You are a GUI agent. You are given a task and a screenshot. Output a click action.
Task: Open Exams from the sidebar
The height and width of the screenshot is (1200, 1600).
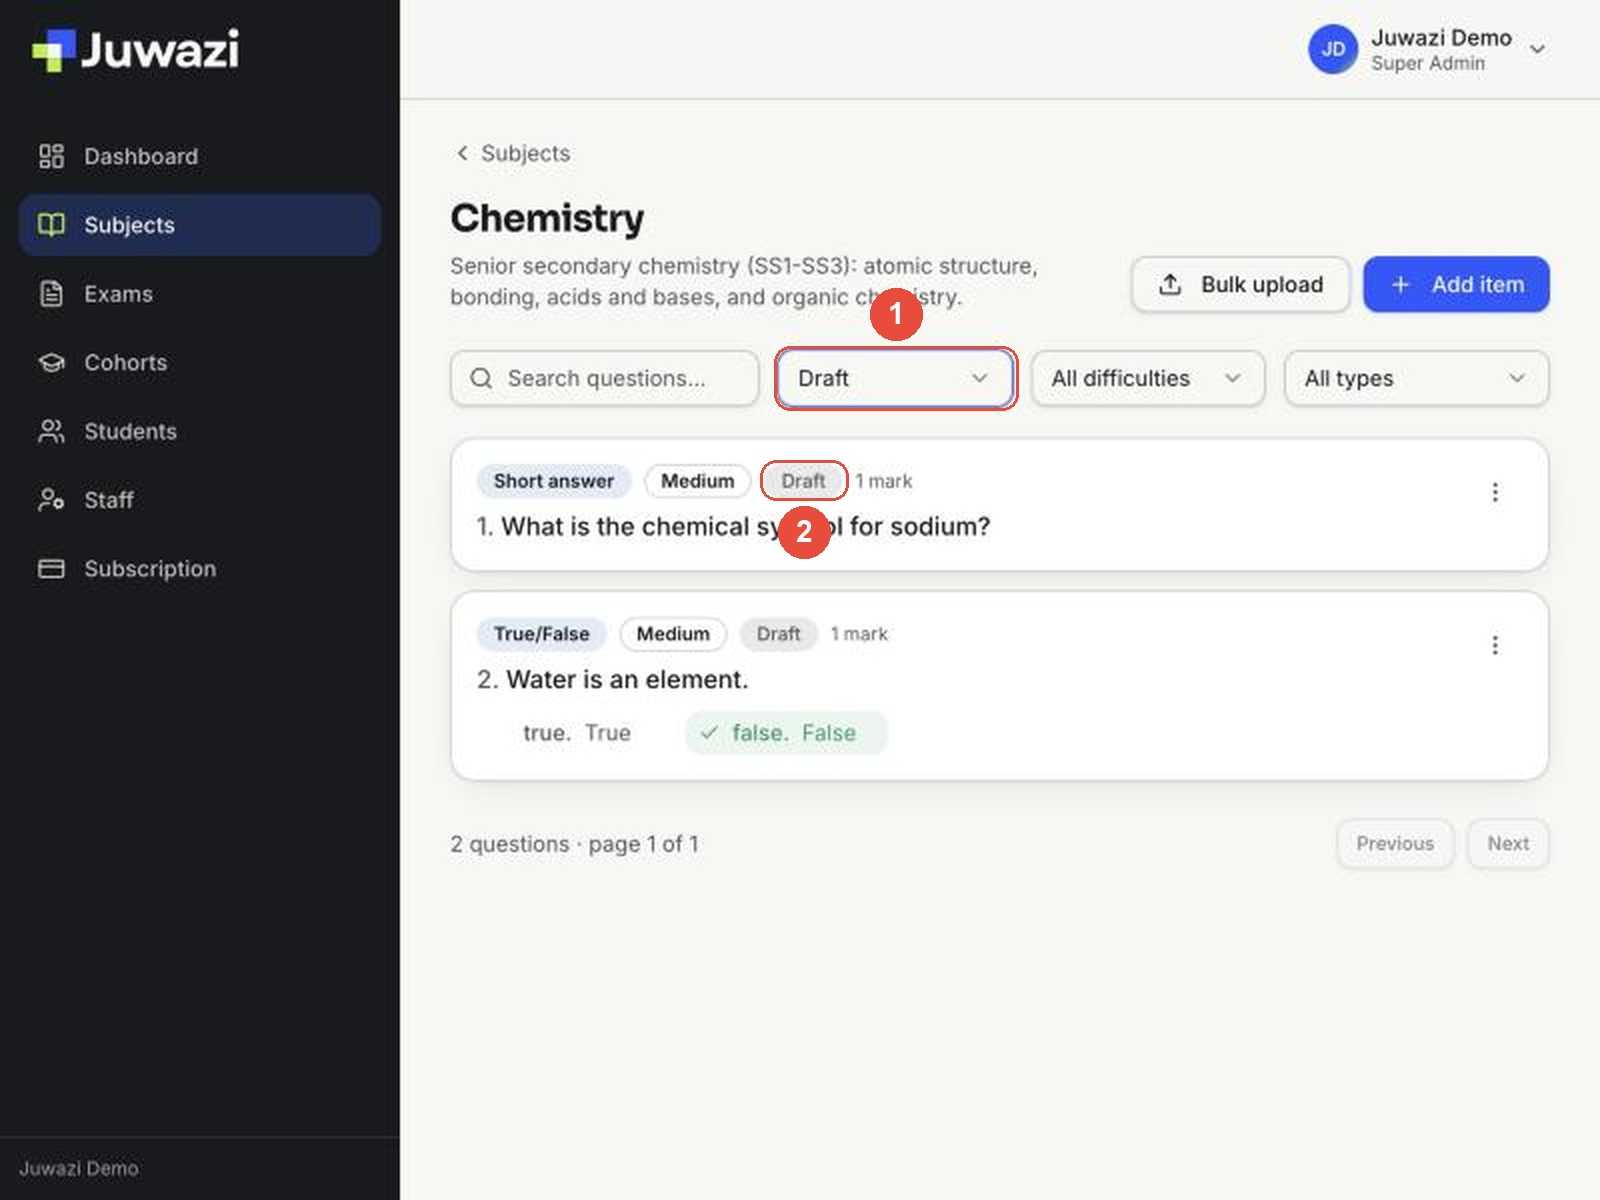pos(200,294)
